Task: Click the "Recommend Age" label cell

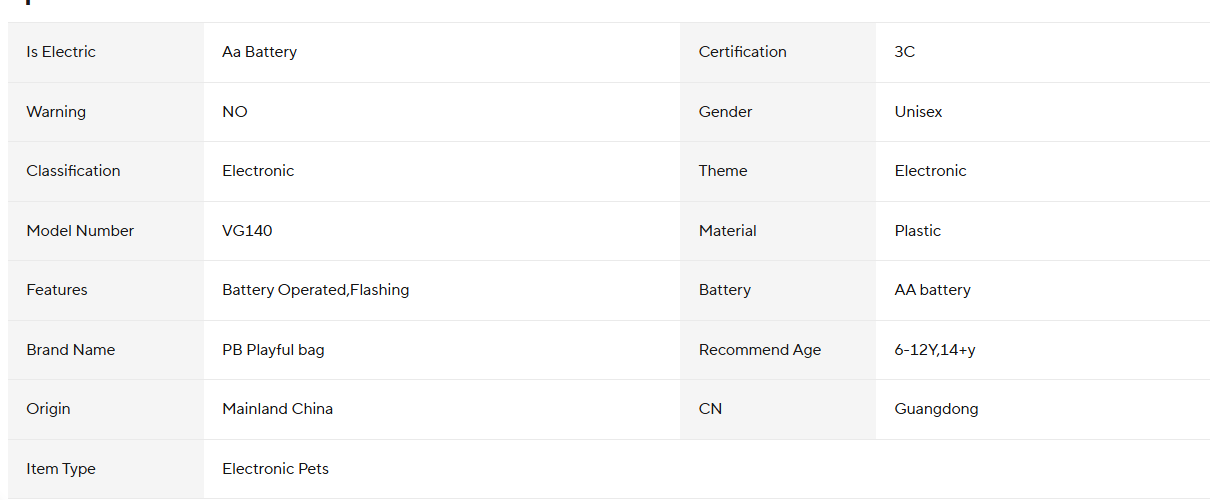Action: [759, 350]
